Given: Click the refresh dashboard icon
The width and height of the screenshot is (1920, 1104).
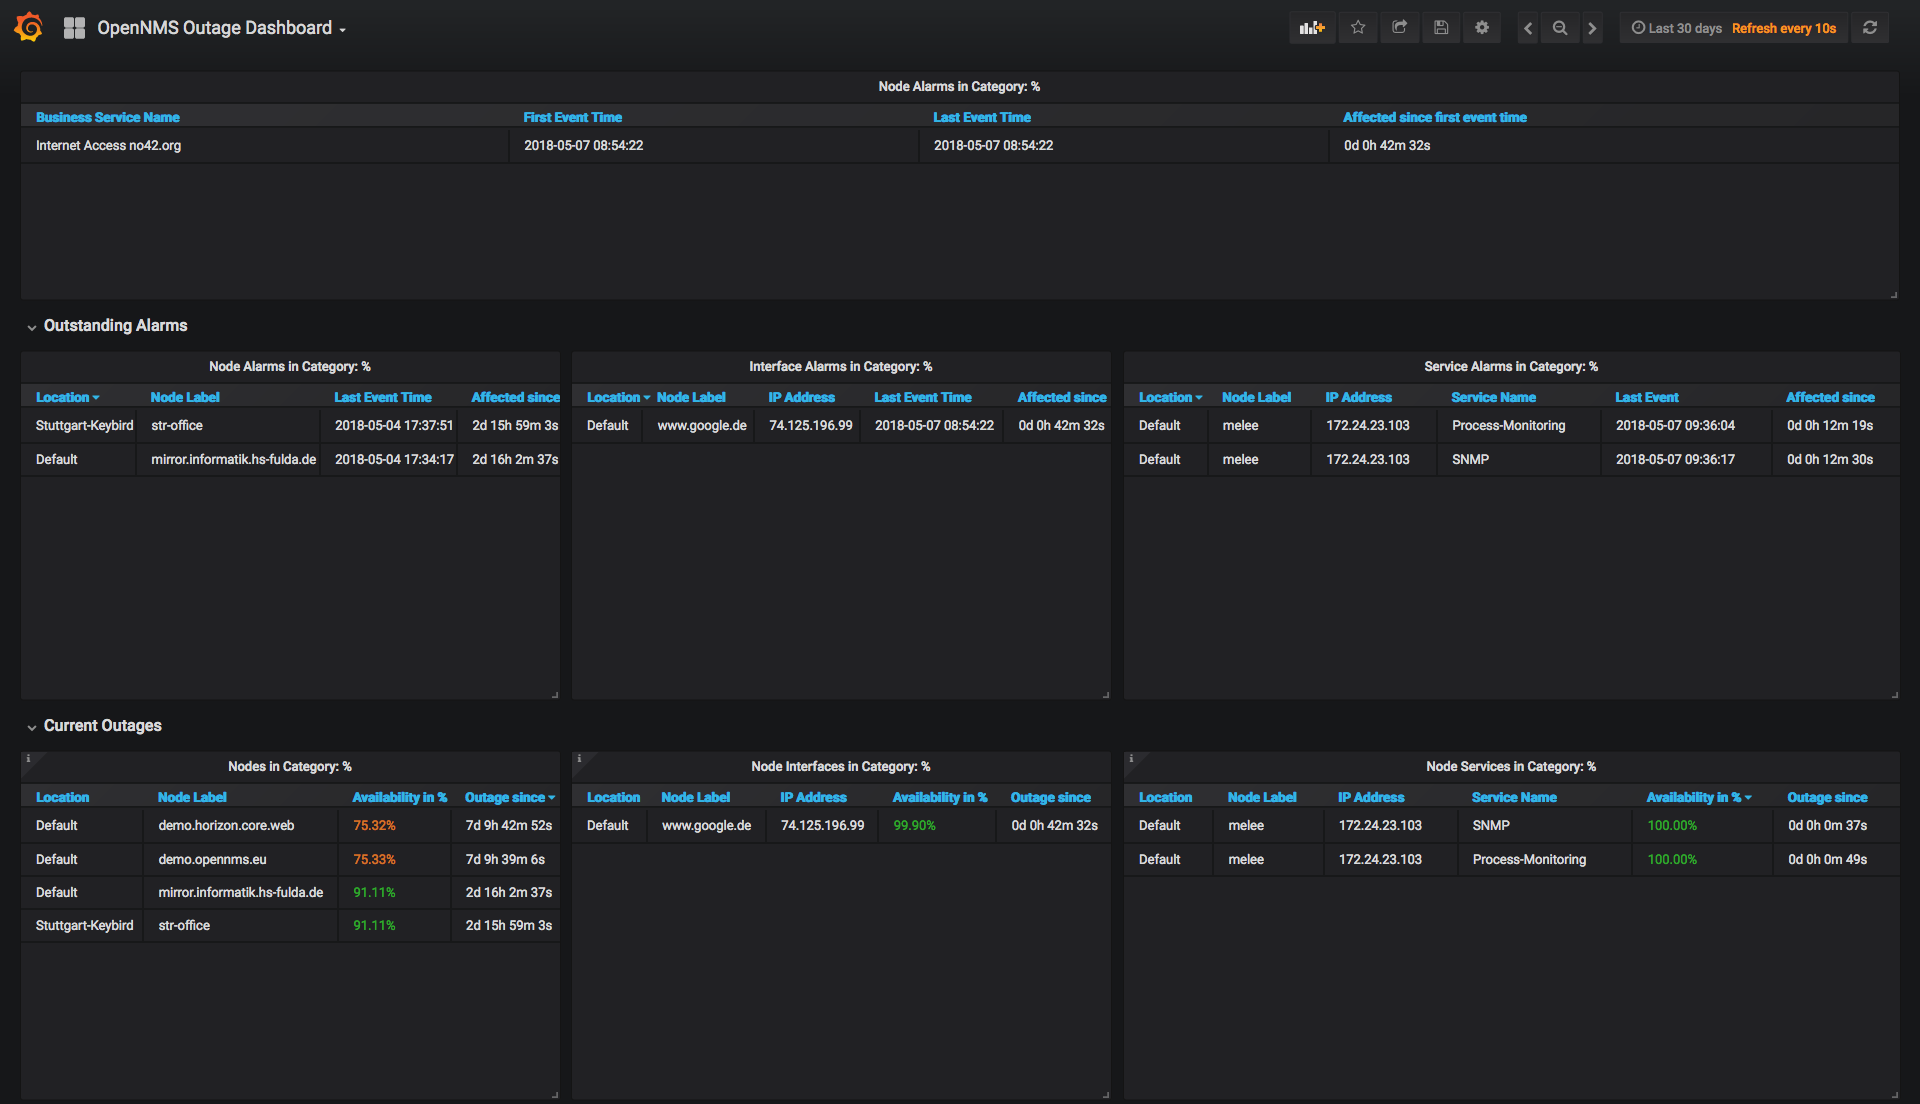Looking at the screenshot, I should [1869, 28].
